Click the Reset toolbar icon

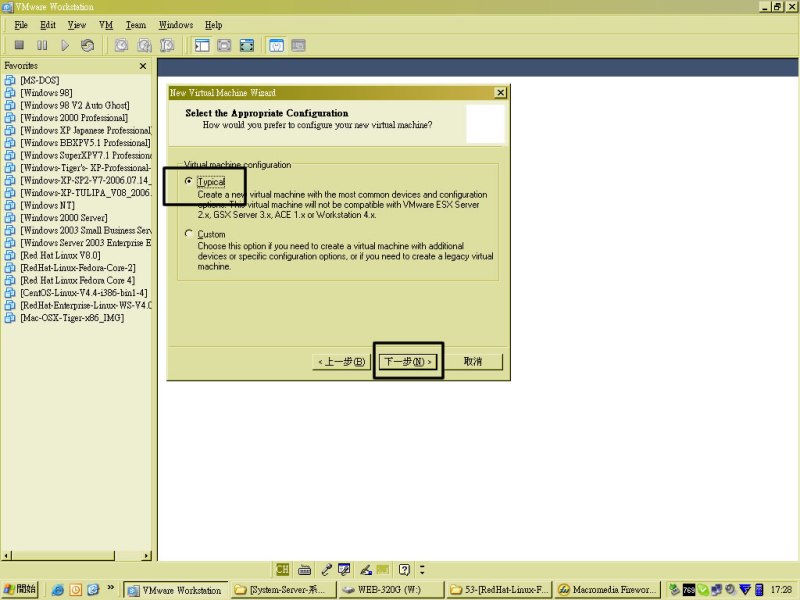87,45
